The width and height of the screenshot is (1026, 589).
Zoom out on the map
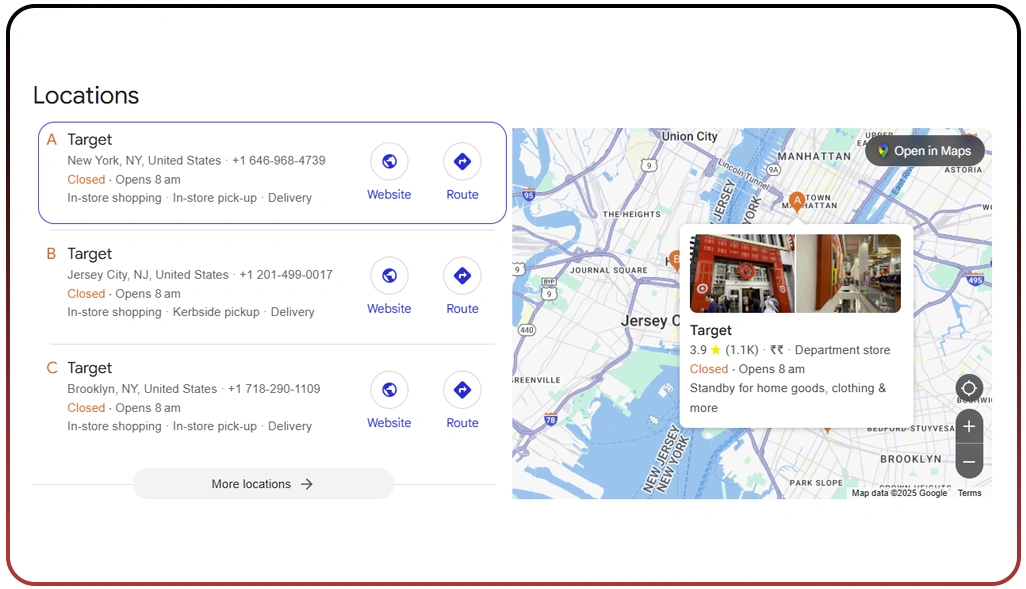pos(968,461)
